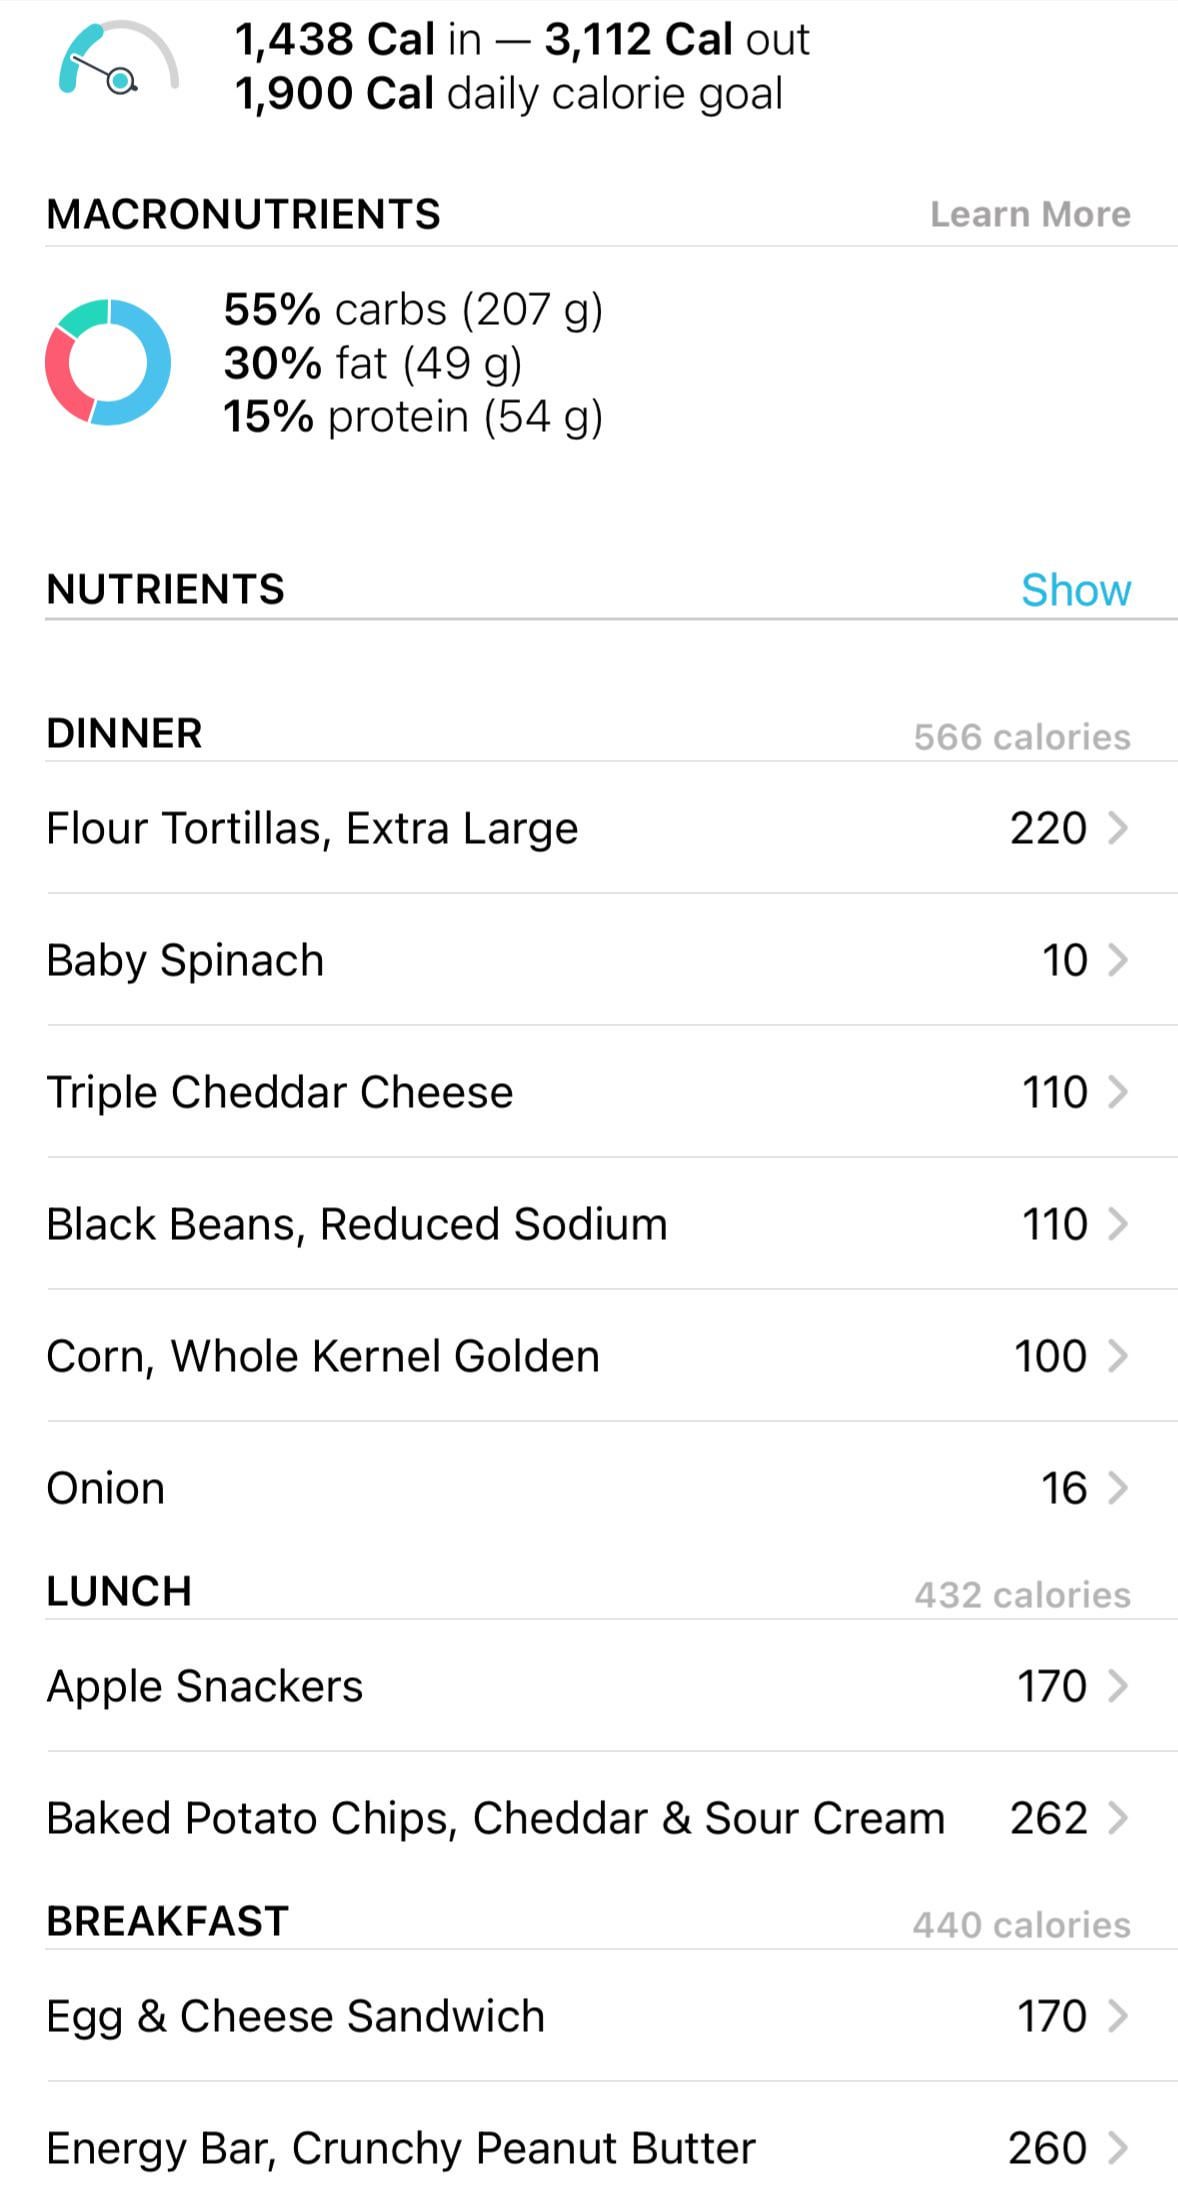Select the Breakfast section header
The width and height of the screenshot is (1178, 2204).
(x=168, y=1921)
